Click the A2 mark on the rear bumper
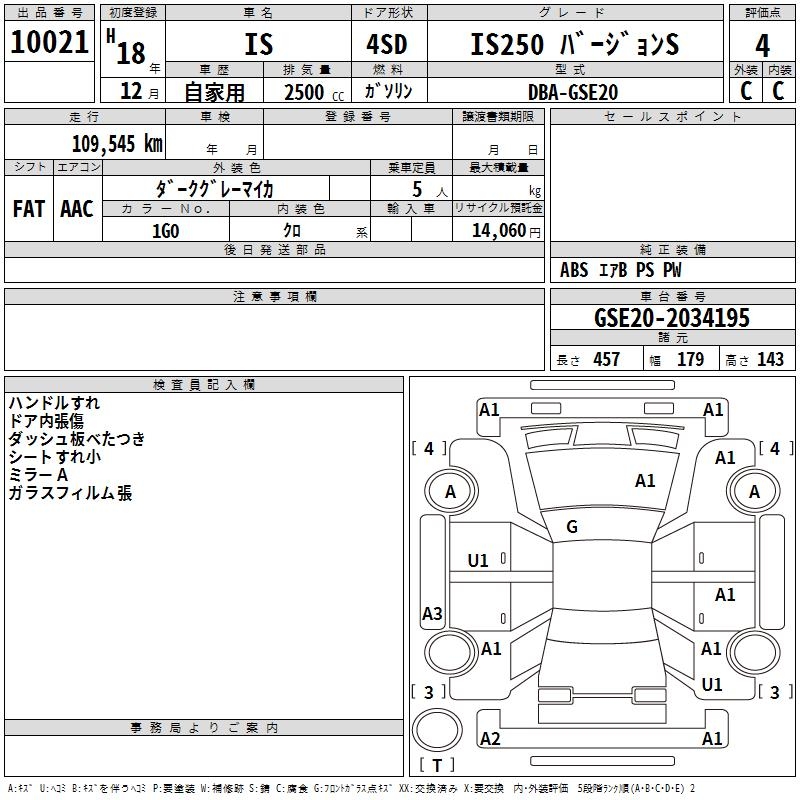 [x=490, y=739]
